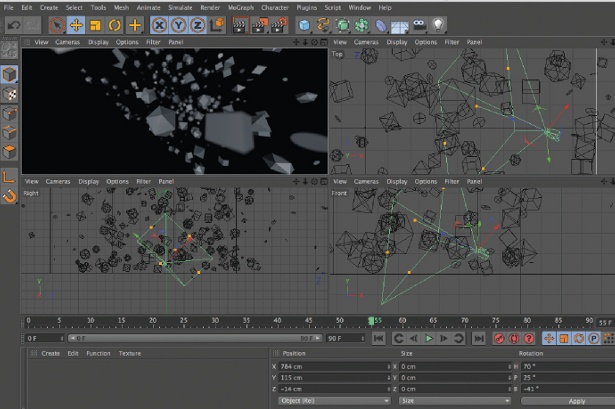Open the Simulate menu

(x=179, y=8)
